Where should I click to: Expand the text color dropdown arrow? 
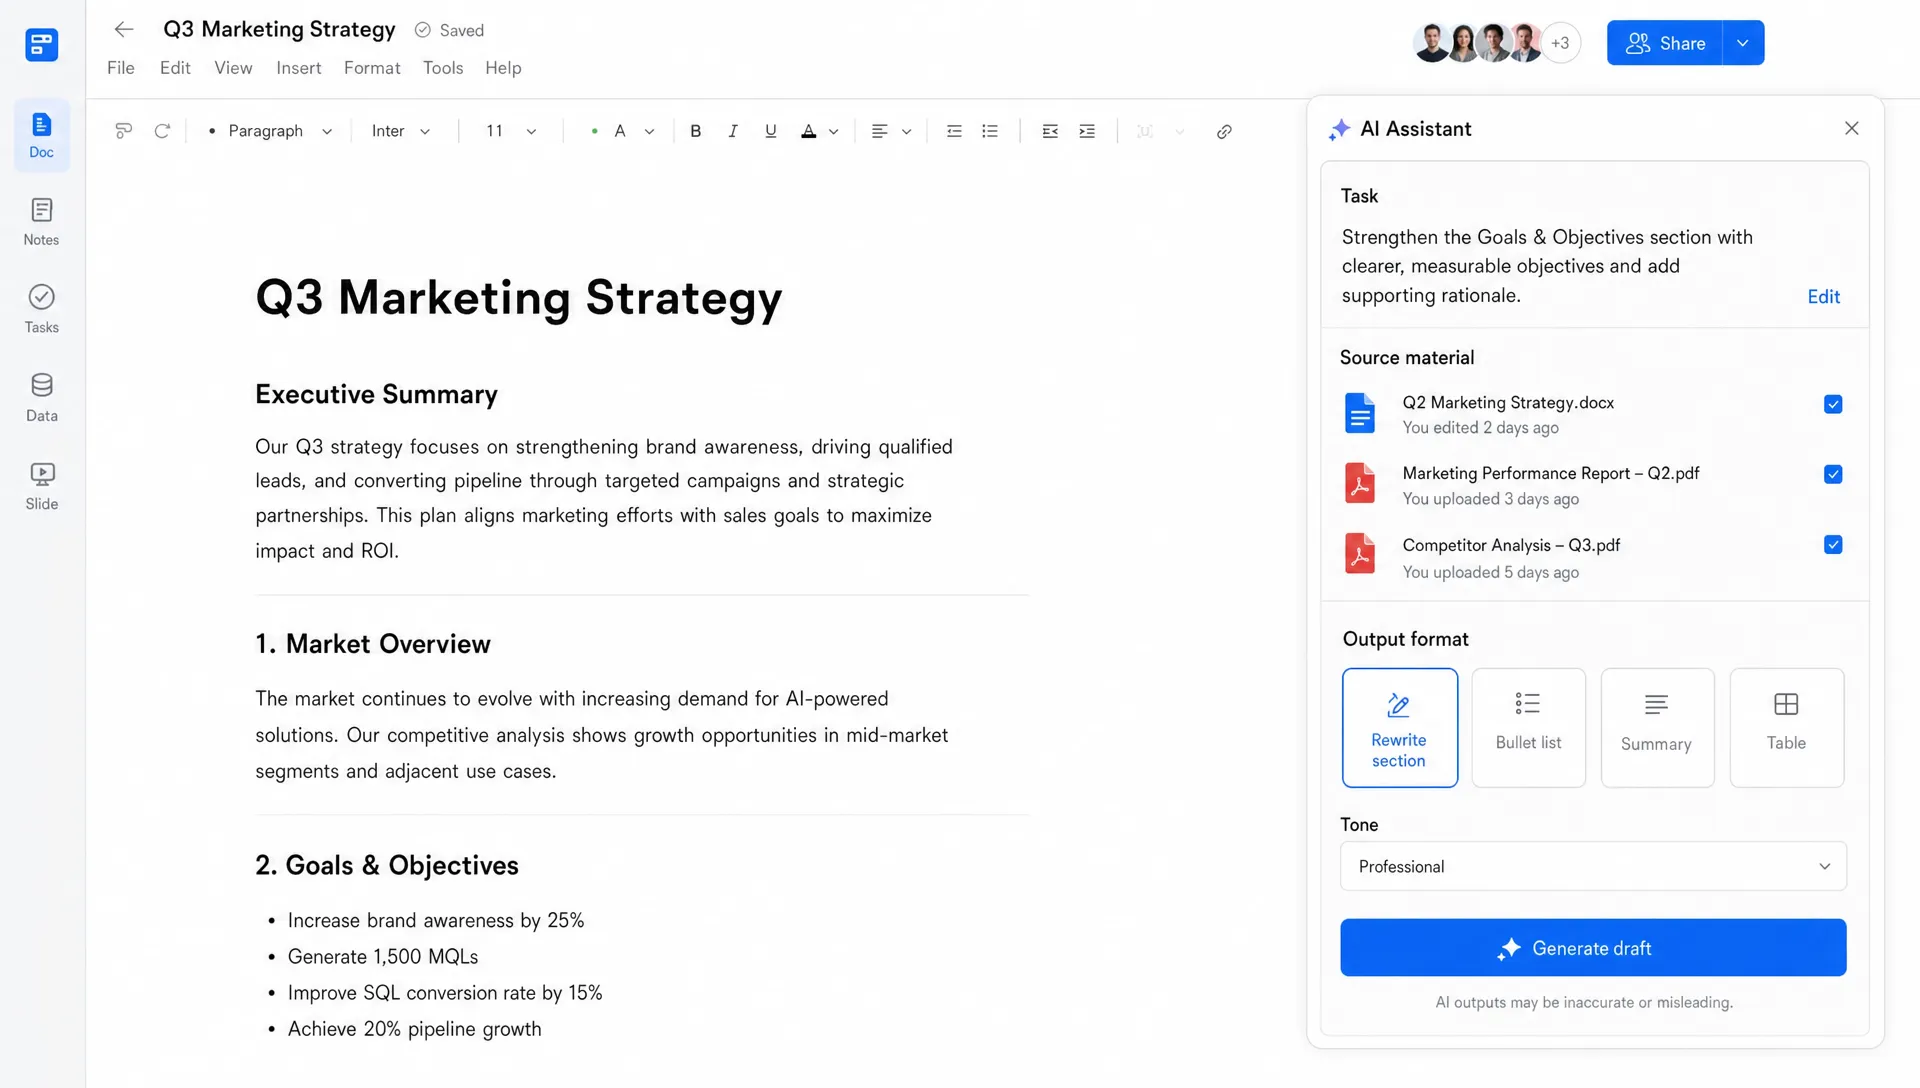click(833, 131)
